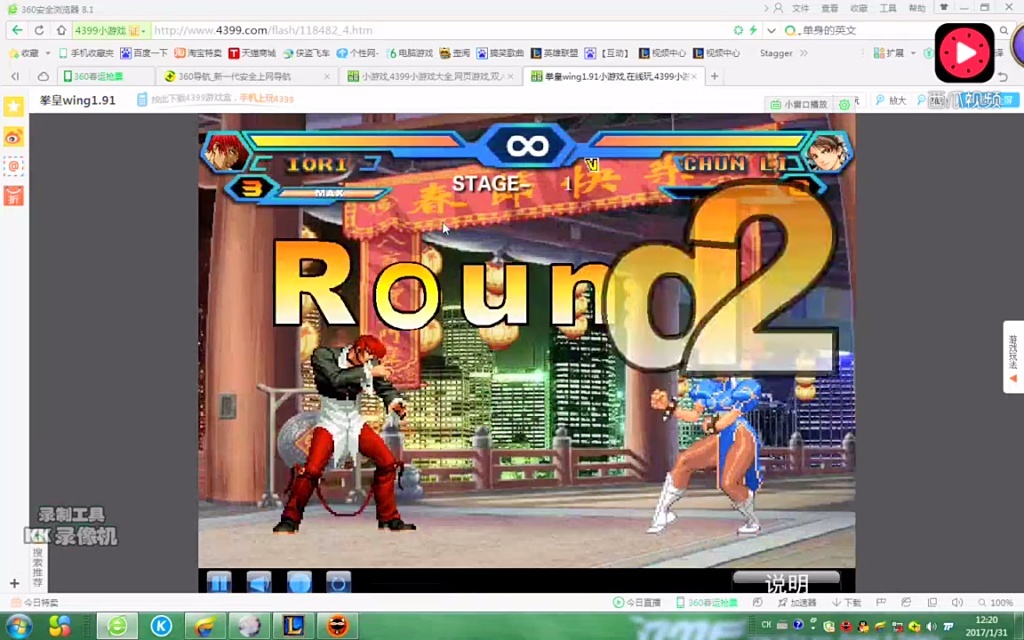The width and height of the screenshot is (1024, 640).
Task: Click the sidebar yellow star favorites icon
Action: pyautogui.click(x=14, y=106)
